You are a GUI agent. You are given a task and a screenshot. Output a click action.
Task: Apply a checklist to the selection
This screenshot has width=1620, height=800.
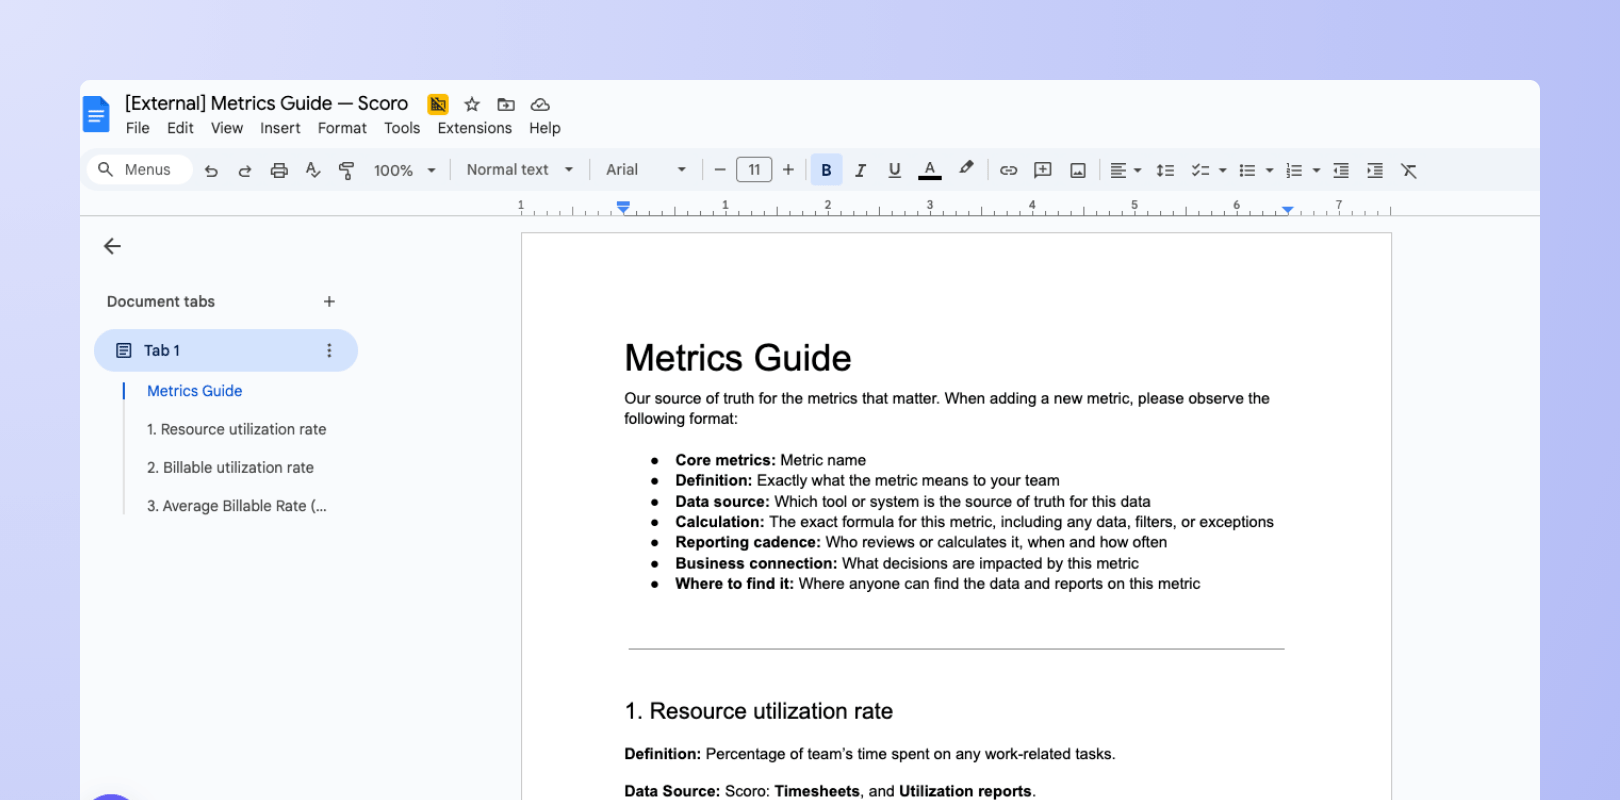pyautogui.click(x=1200, y=170)
